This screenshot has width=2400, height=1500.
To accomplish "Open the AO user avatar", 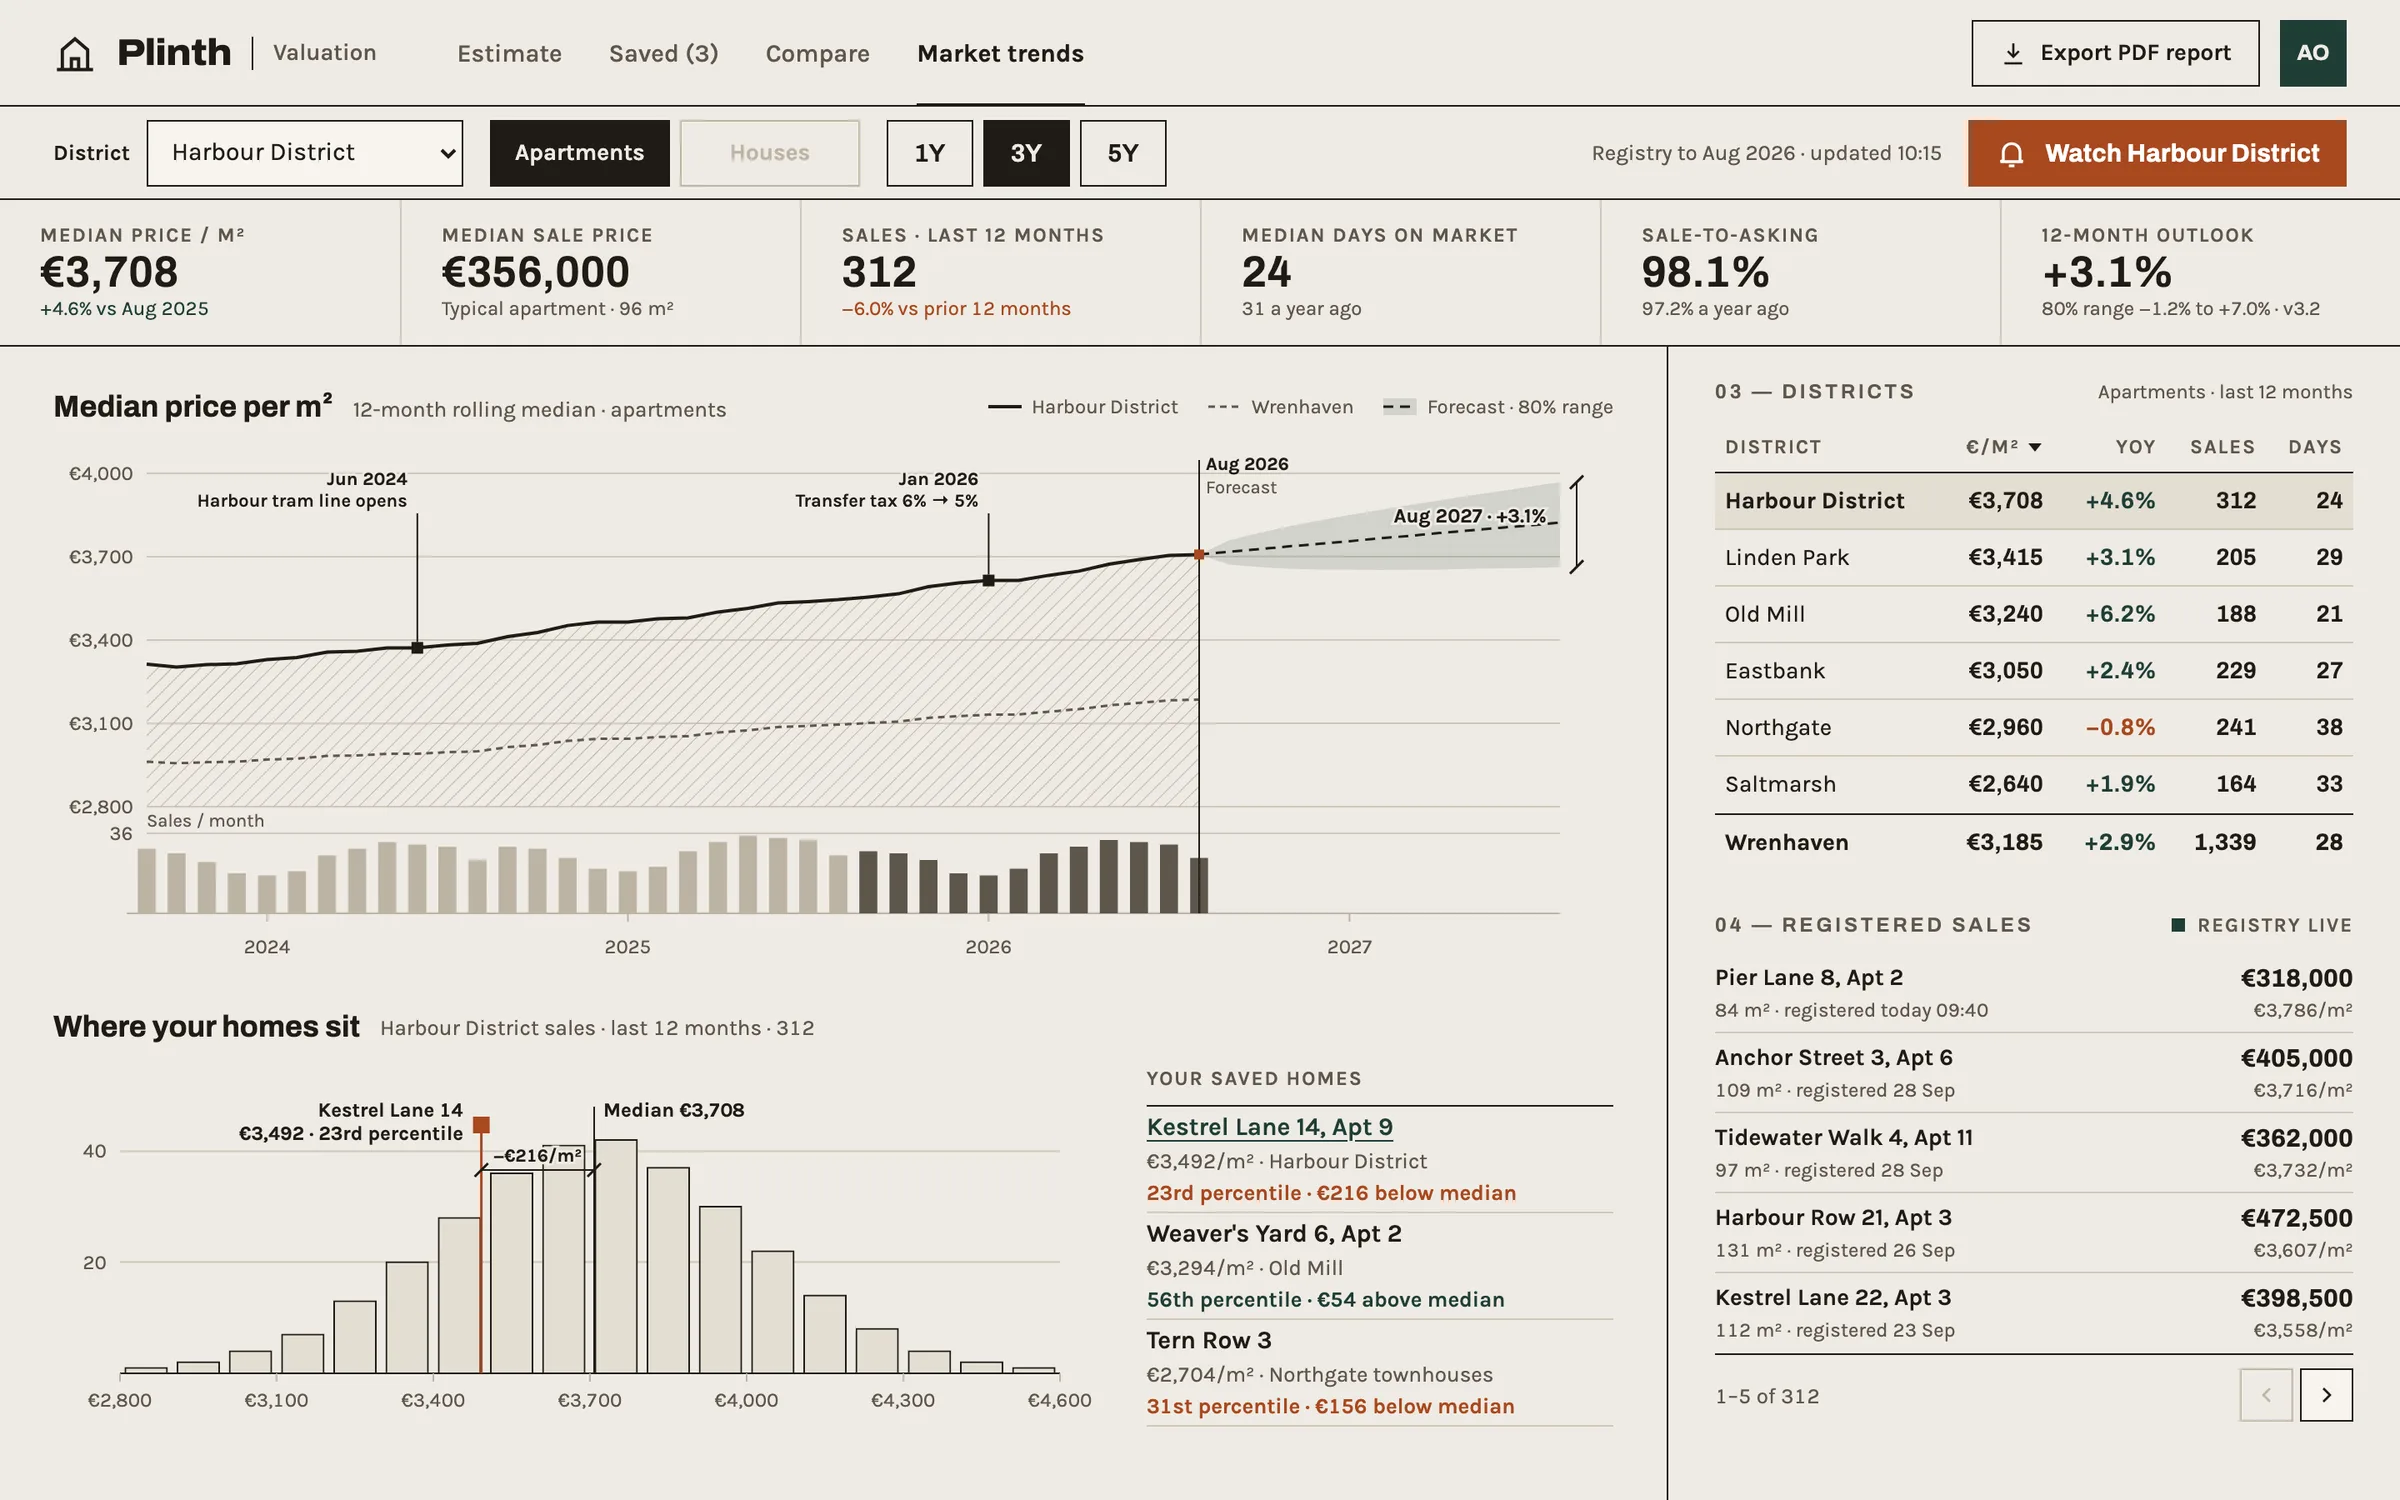I will pyautogui.click(x=2312, y=53).
